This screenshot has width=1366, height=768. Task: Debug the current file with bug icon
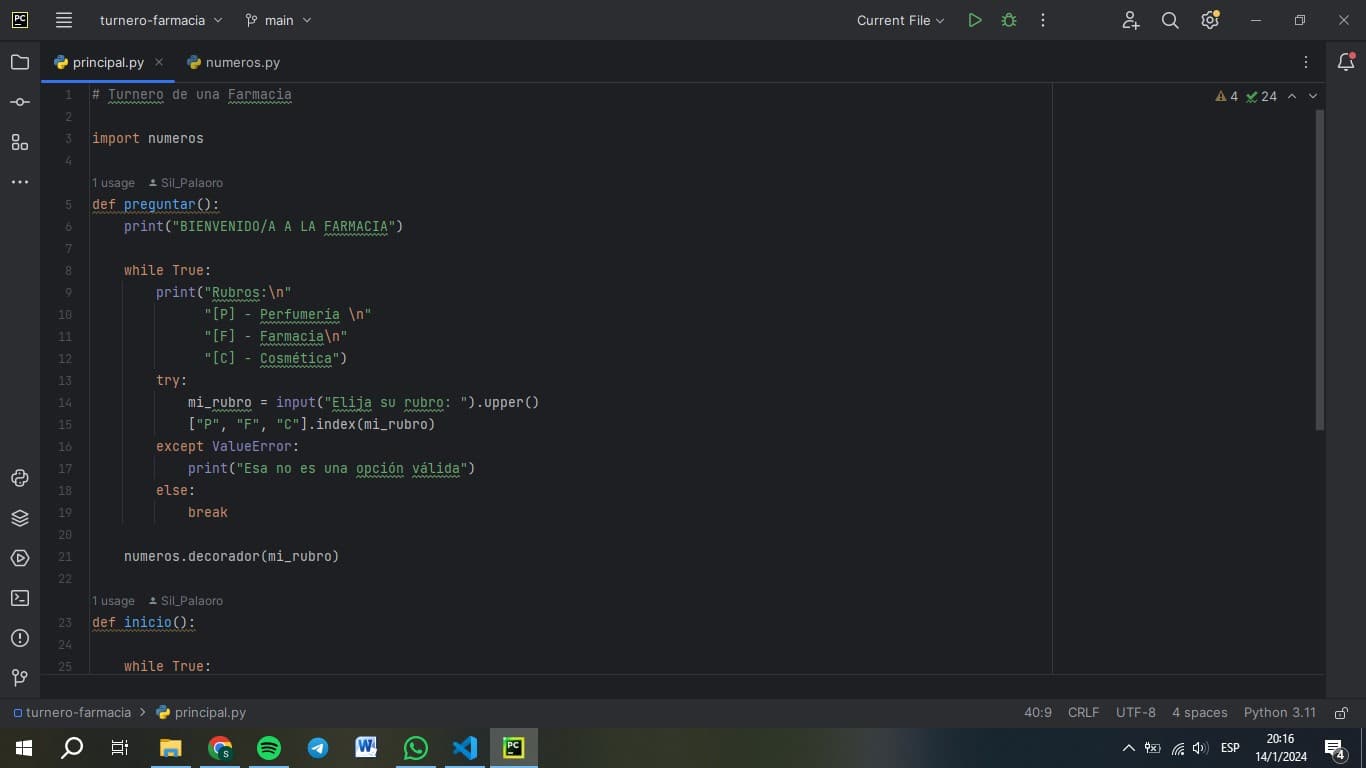[x=1009, y=20]
